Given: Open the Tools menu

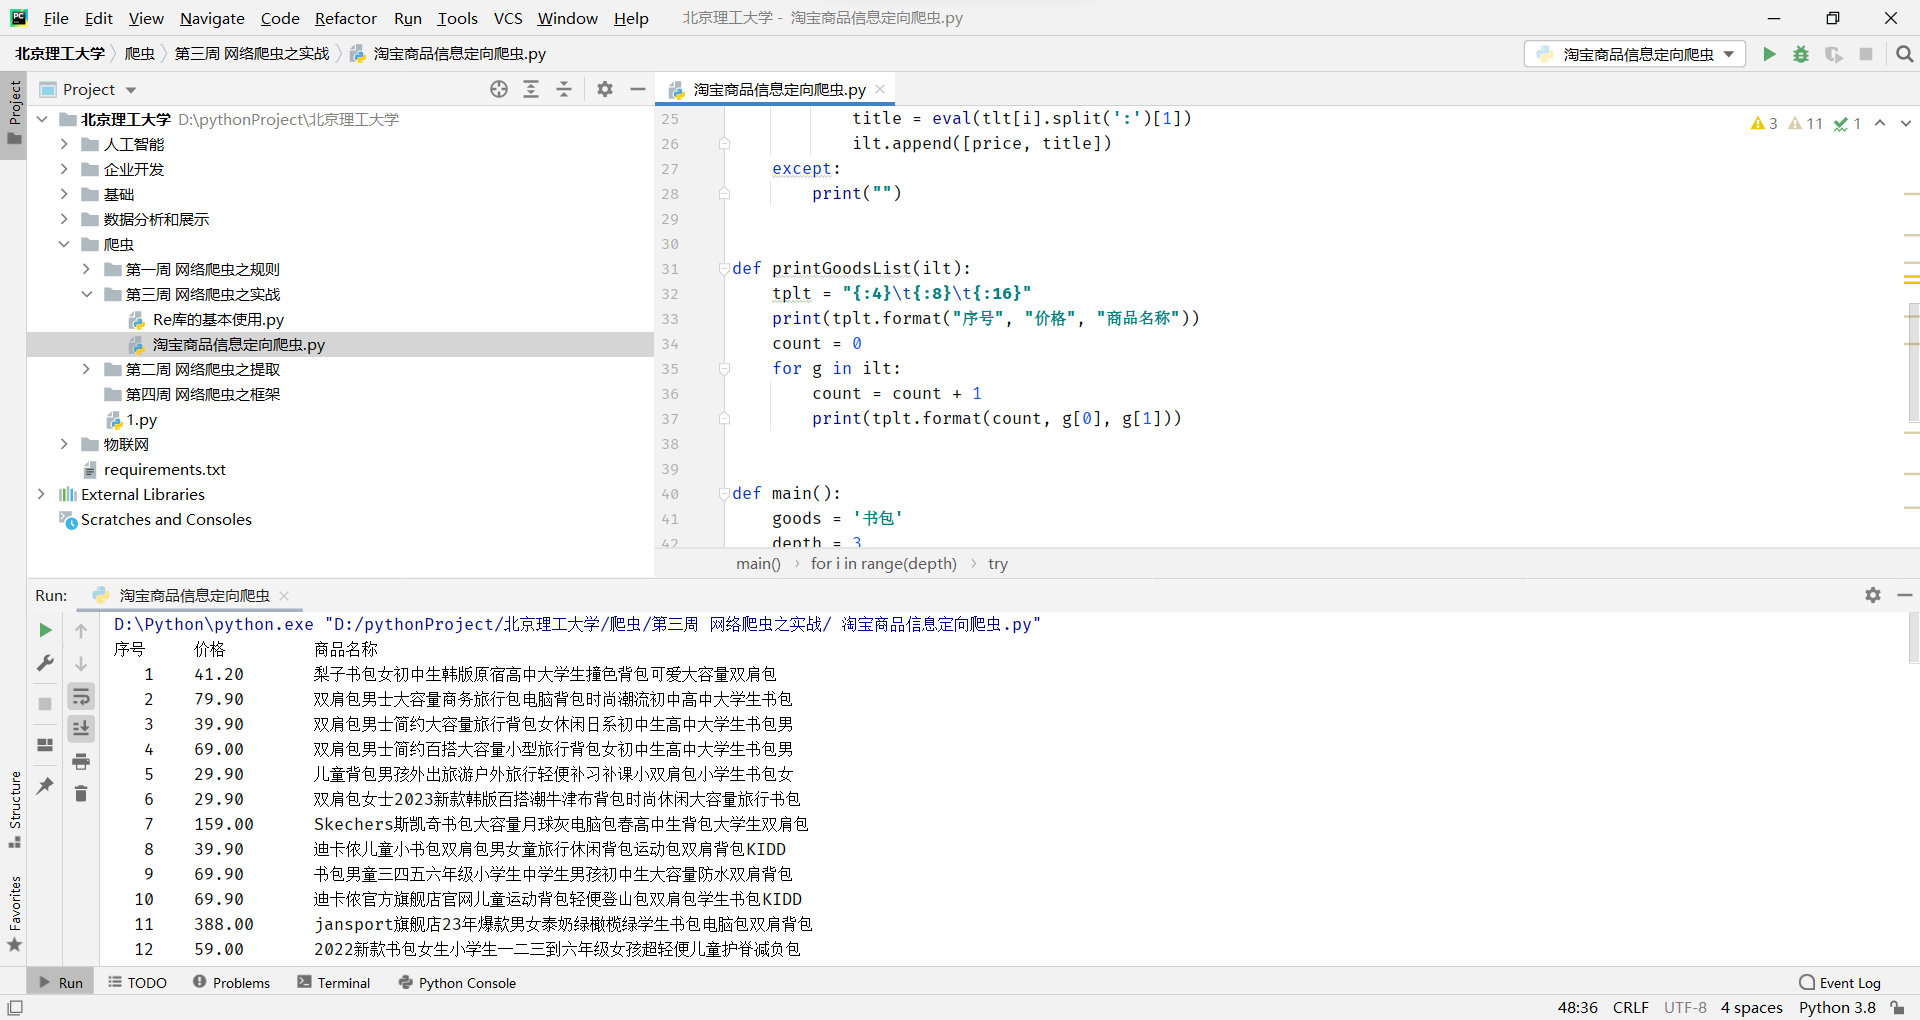Looking at the screenshot, I should point(457,18).
